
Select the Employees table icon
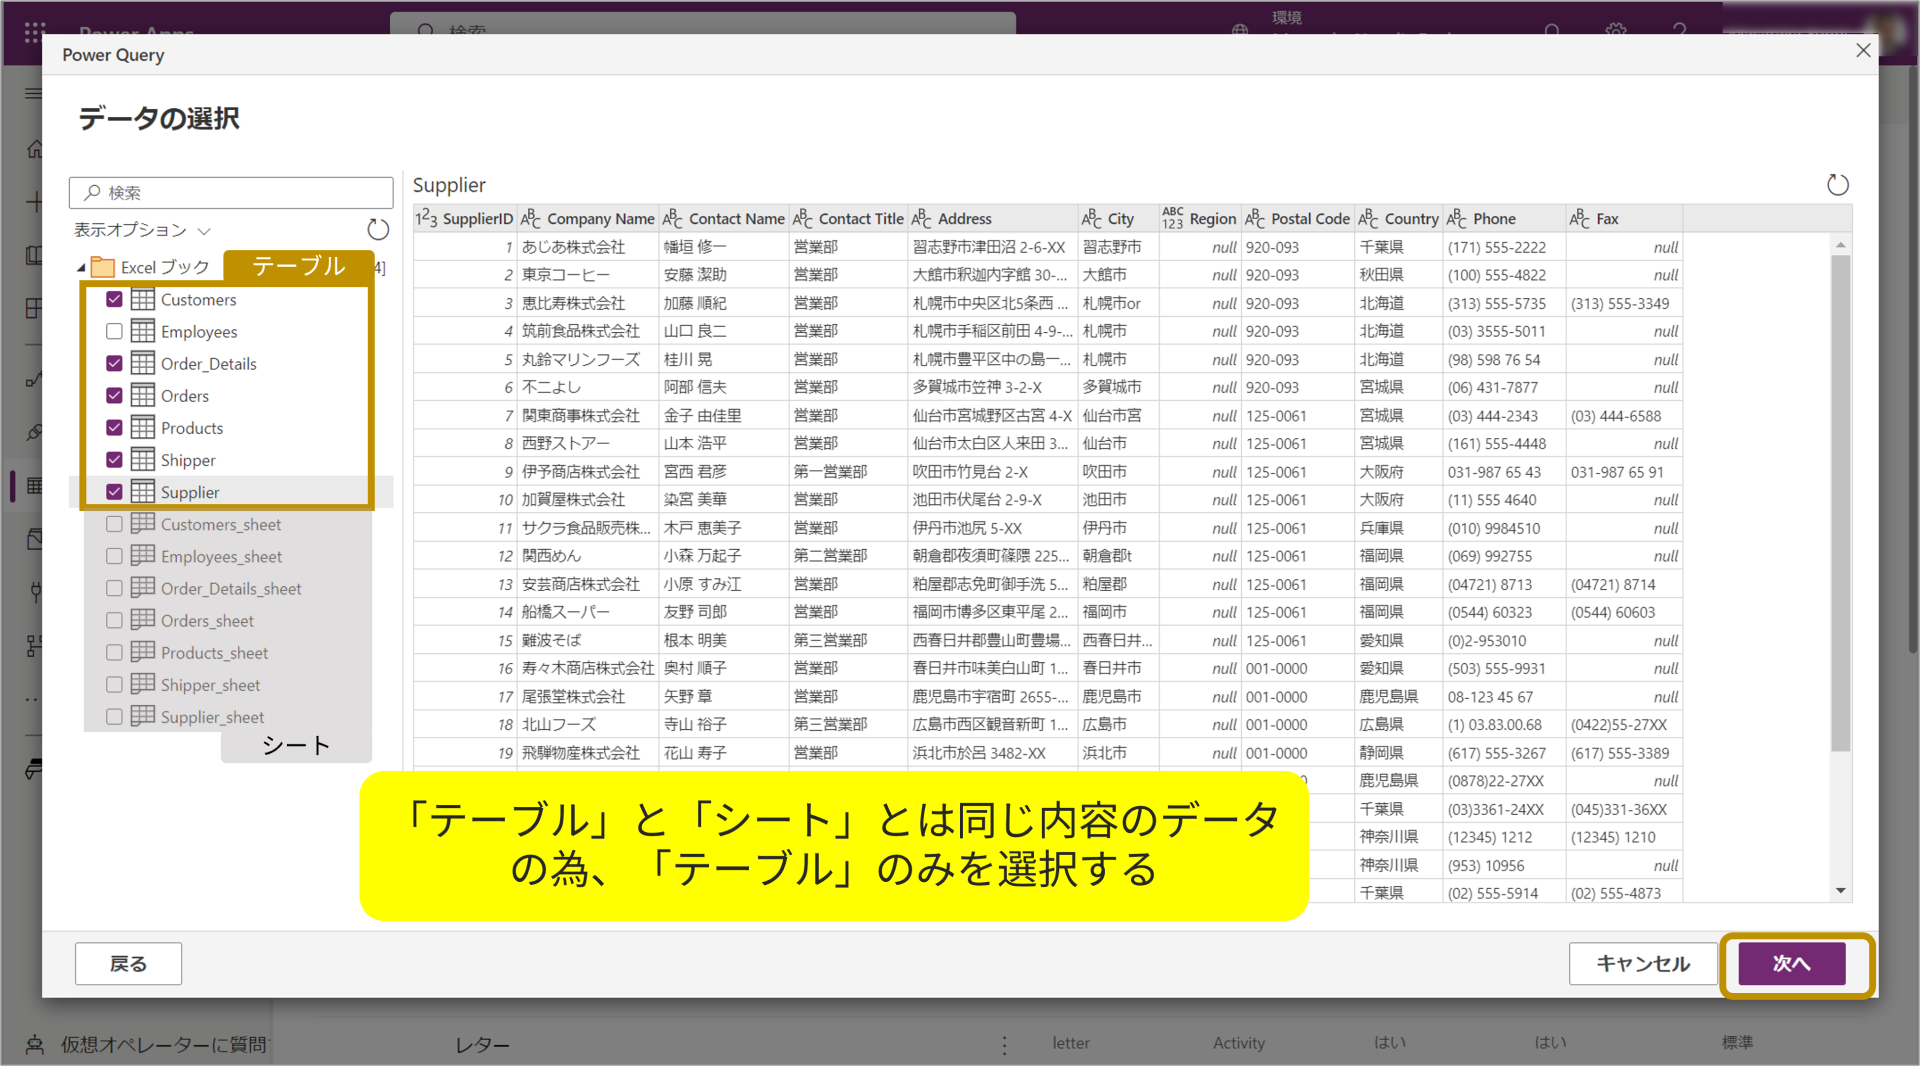143,331
